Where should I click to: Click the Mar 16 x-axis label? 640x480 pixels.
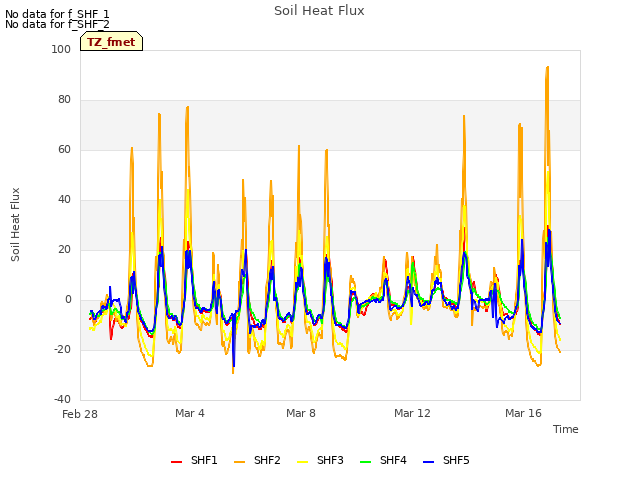point(523,413)
